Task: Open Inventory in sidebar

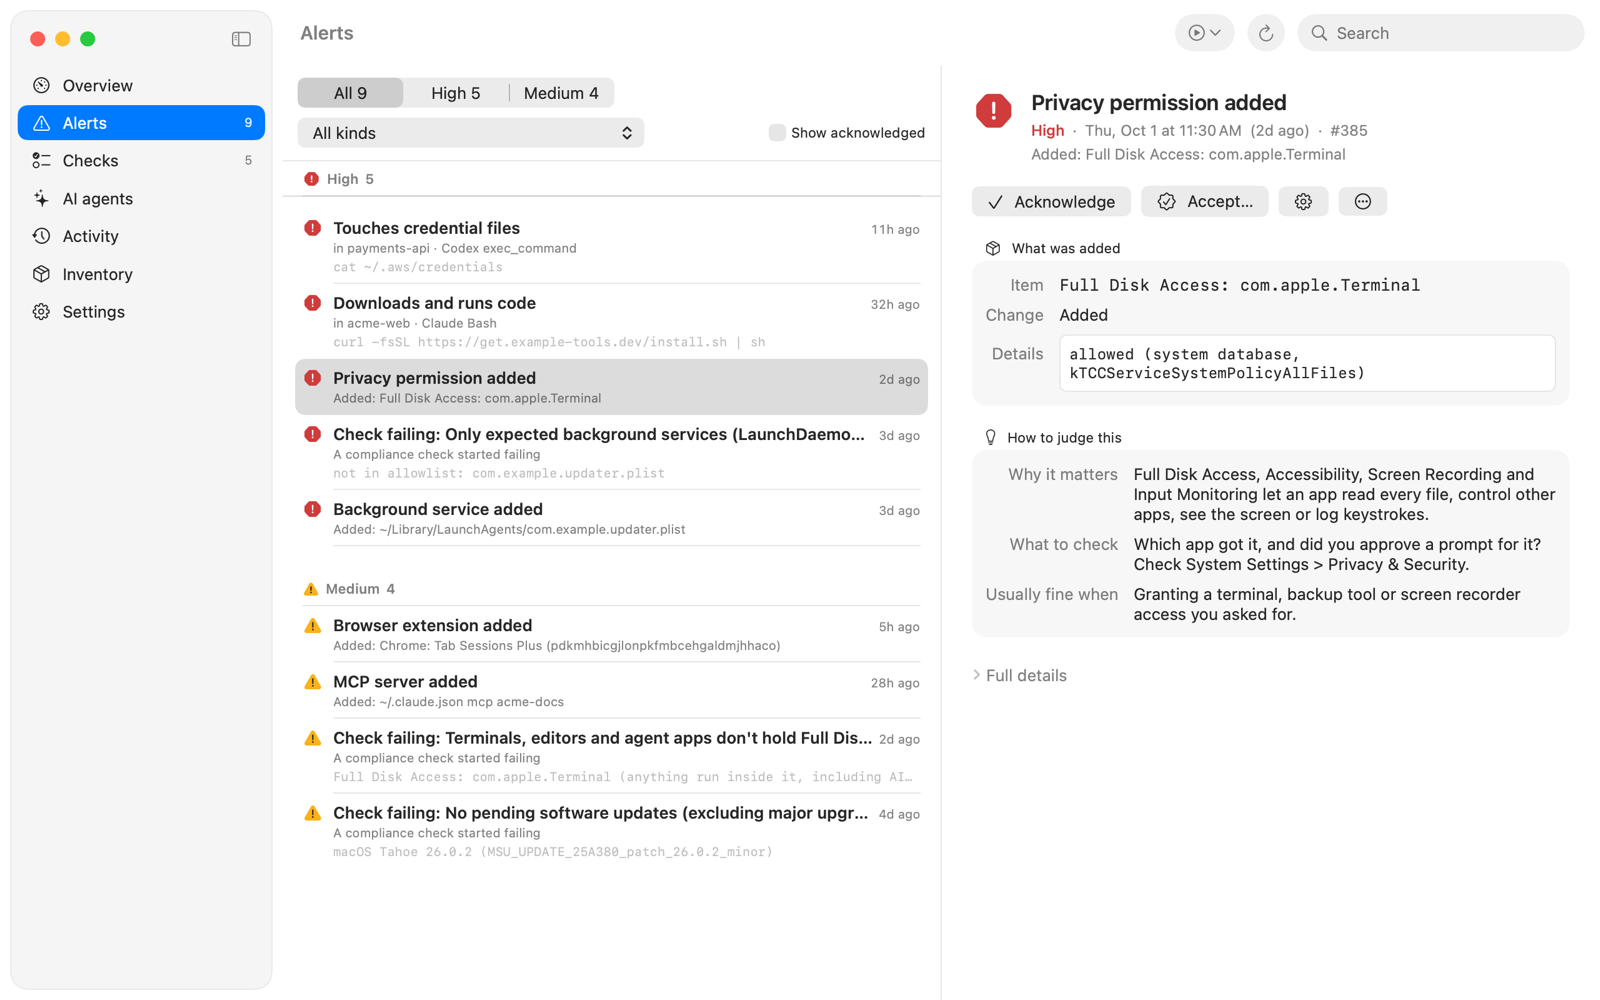Action: pos(141,274)
